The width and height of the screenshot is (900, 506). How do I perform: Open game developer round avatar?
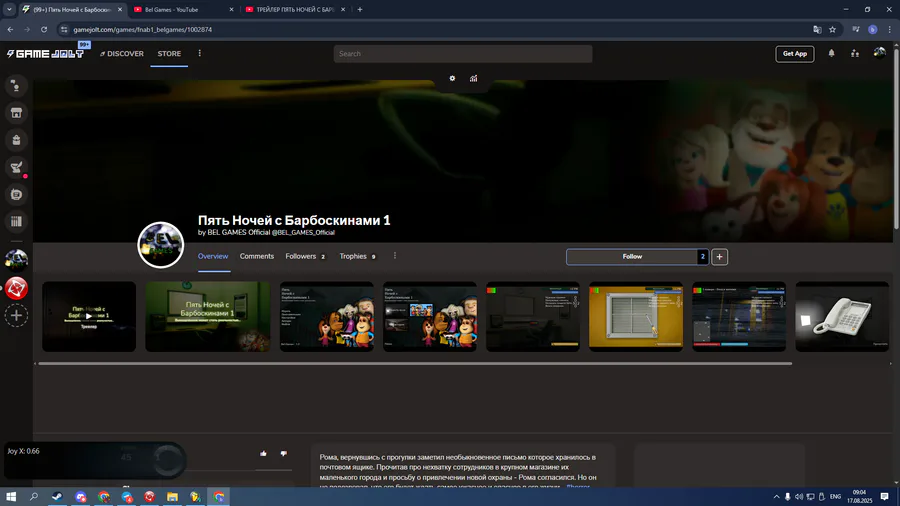click(161, 245)
